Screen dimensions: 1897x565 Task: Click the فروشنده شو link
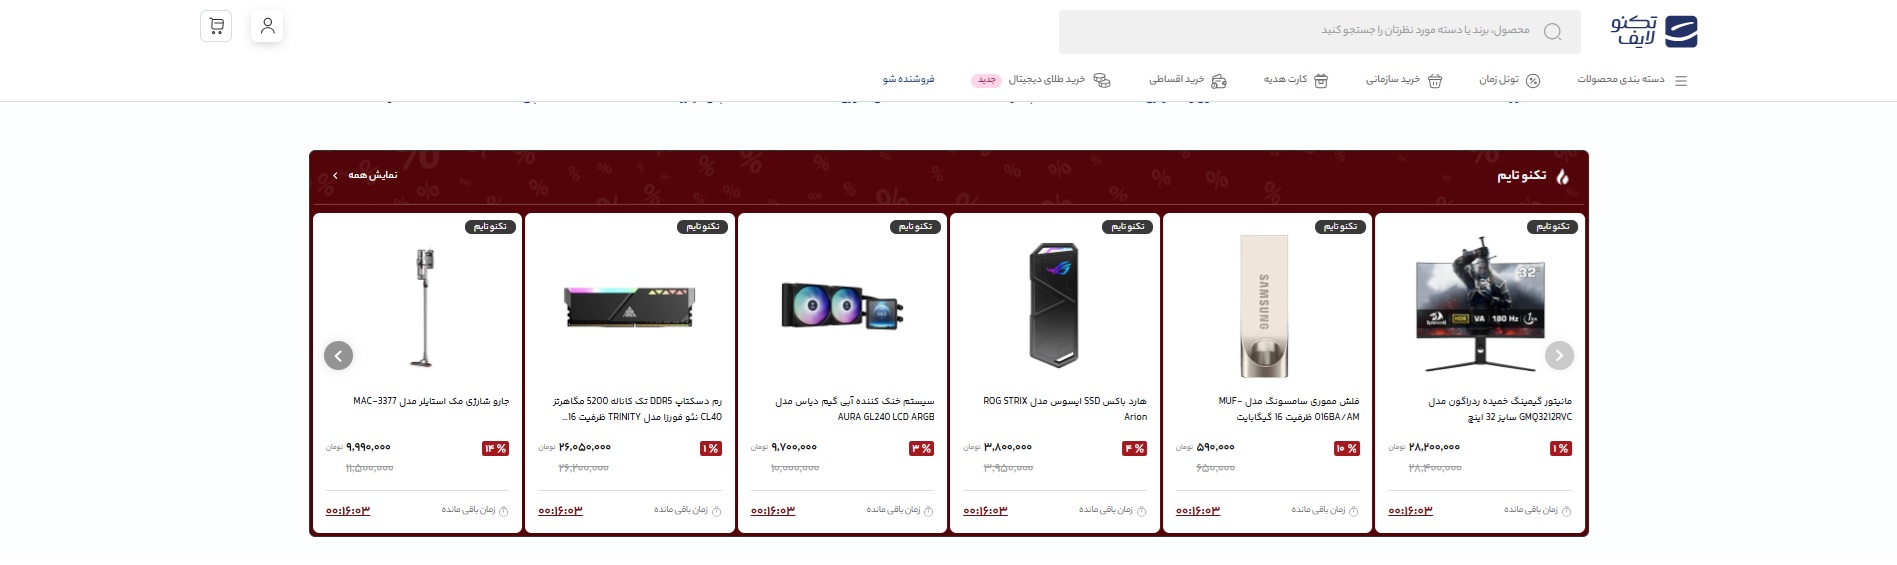908,79
